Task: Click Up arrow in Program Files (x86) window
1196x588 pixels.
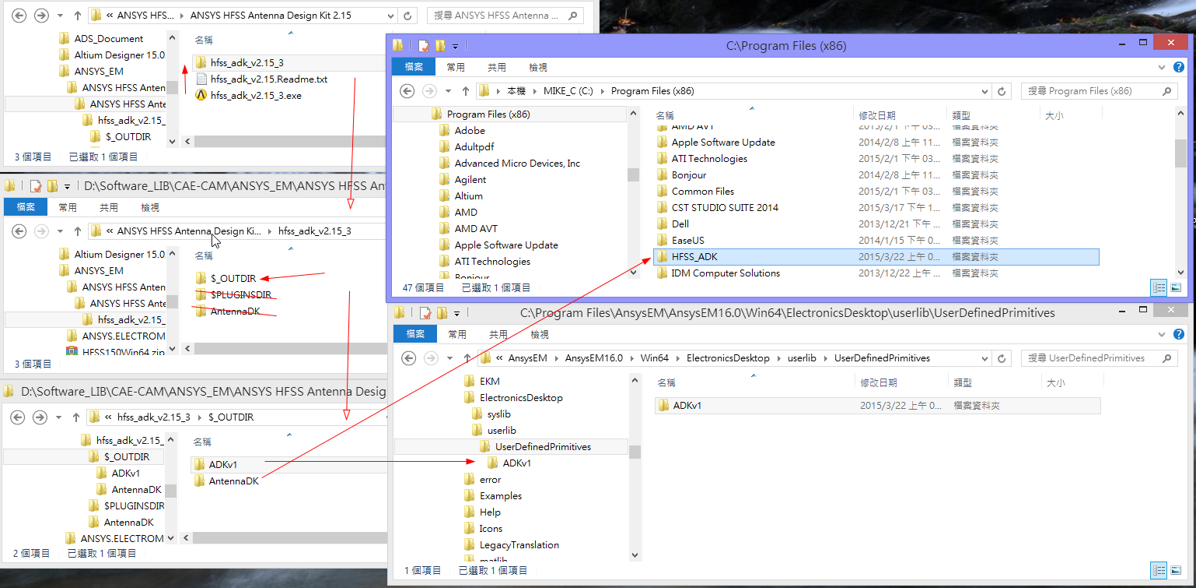Action: (465, 91)
